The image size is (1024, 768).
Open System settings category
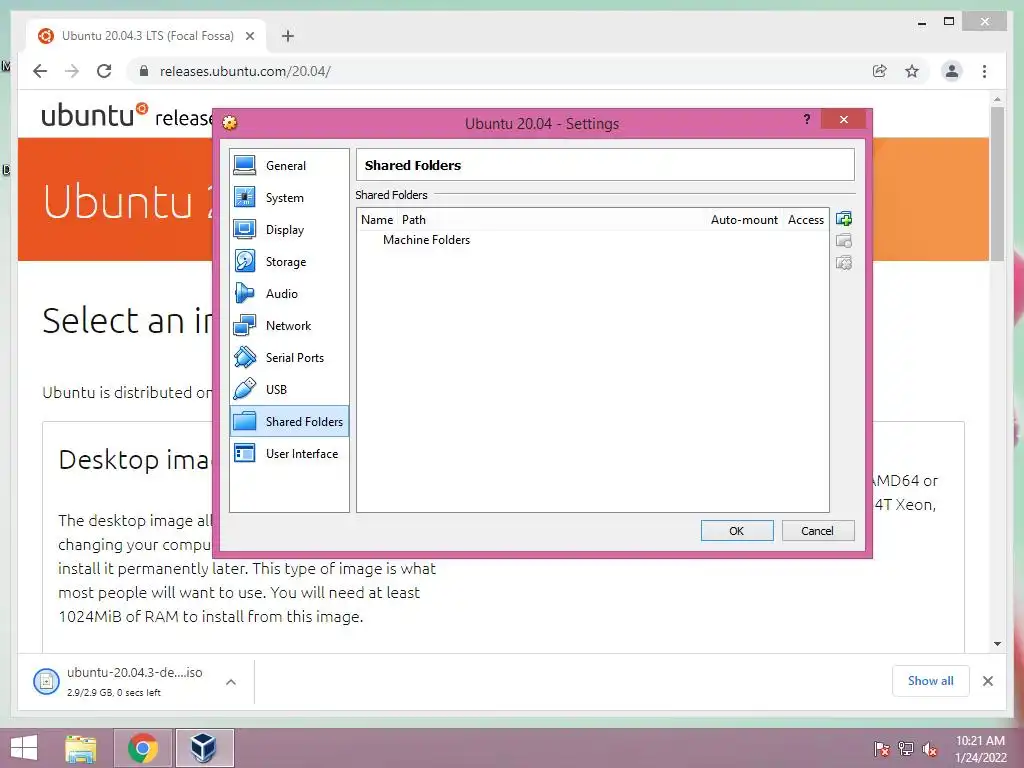click(289, 198)
